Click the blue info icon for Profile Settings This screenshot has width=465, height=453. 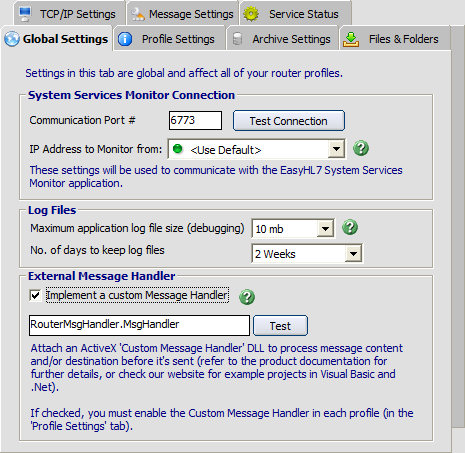point(125,39)
